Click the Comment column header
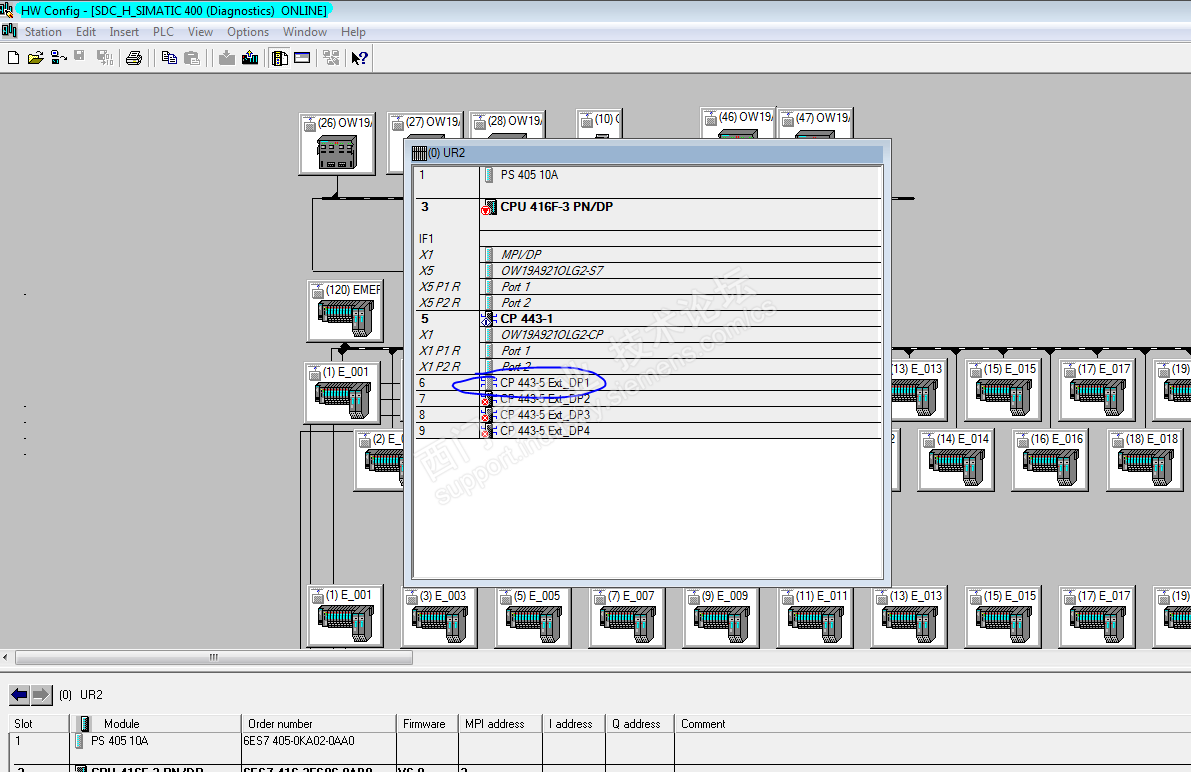The image size is (1191, 772). coord(933,723)
